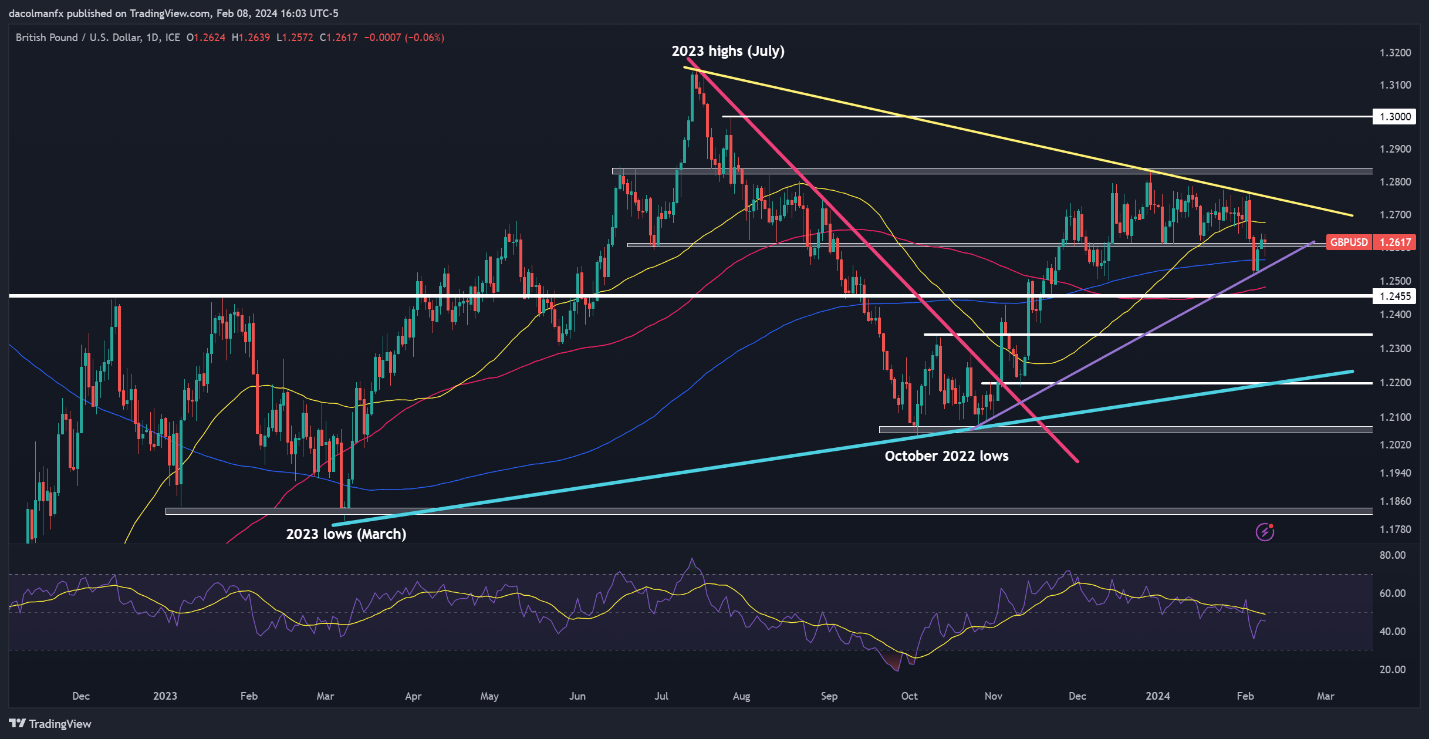Select the '2023 highs (July)' annotation

click(729, 50)
